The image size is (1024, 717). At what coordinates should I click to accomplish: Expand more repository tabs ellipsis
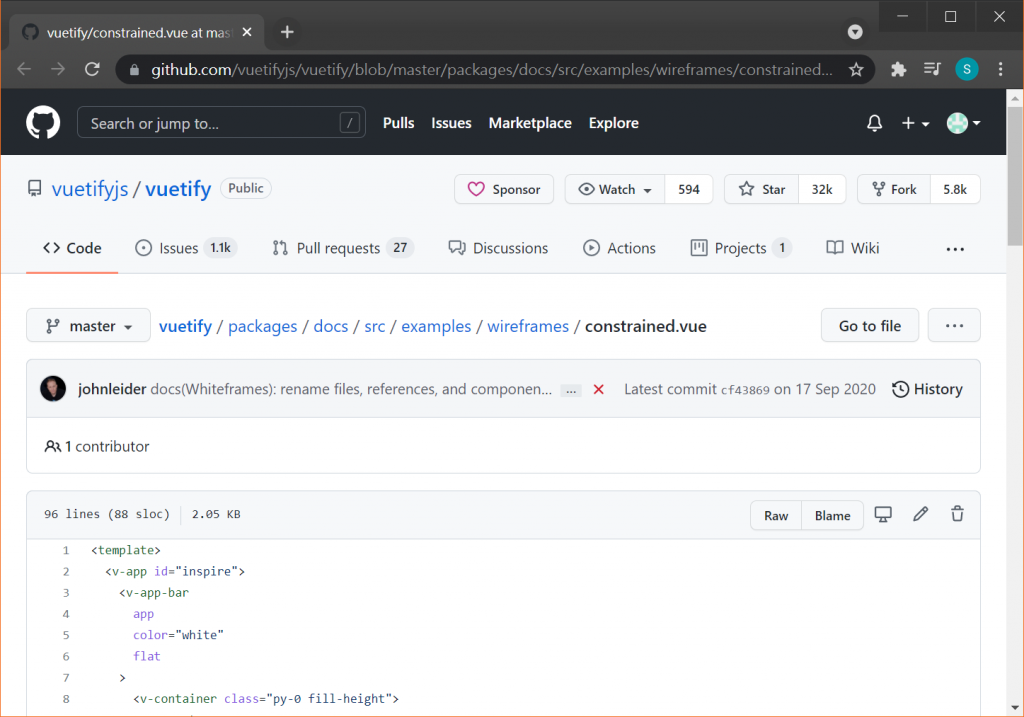(x=955, y=249)
